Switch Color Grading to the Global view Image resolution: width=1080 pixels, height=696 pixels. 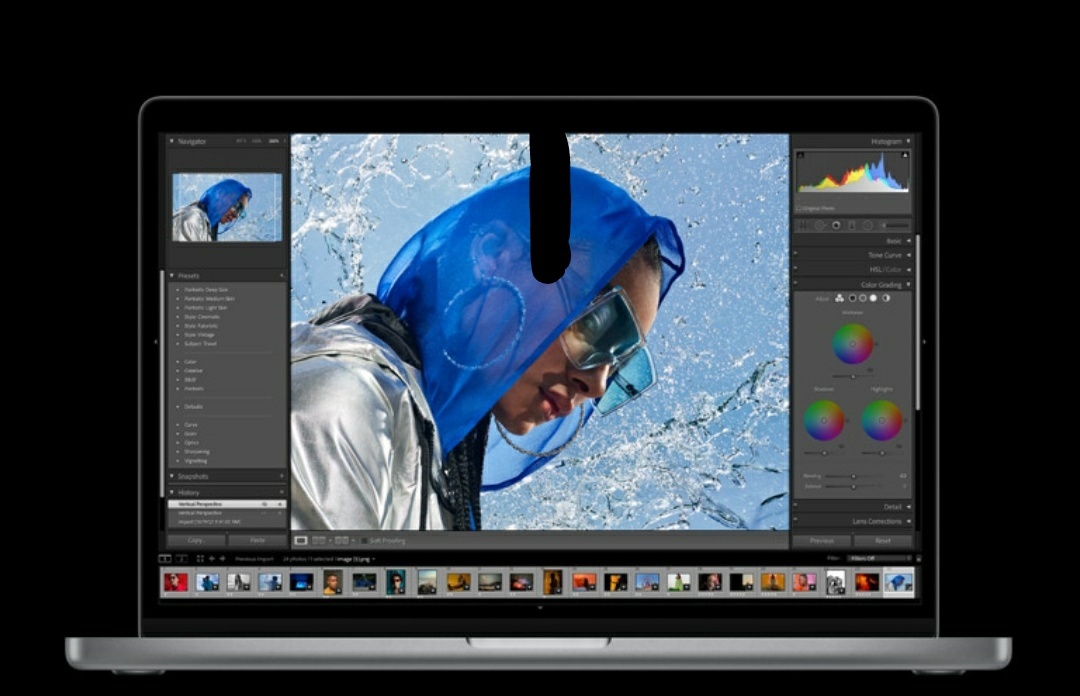click(886, 298)
